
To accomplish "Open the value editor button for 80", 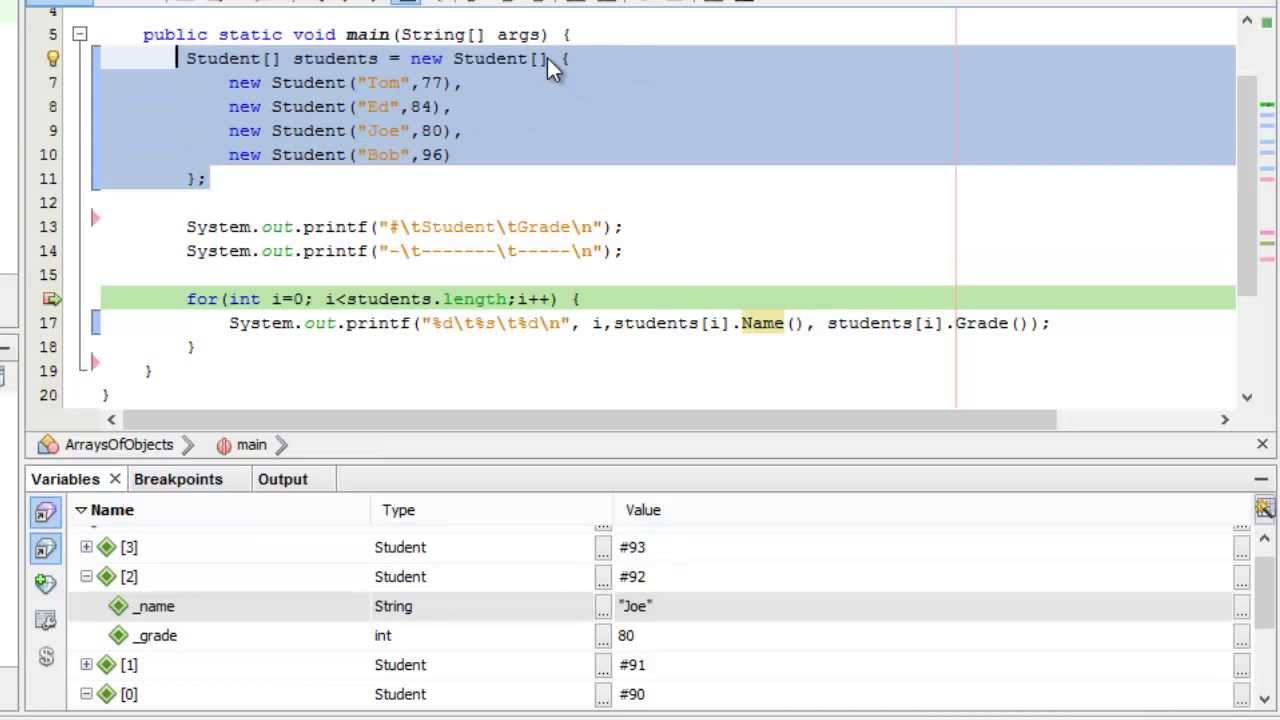I will click(x=1241, y=635).
